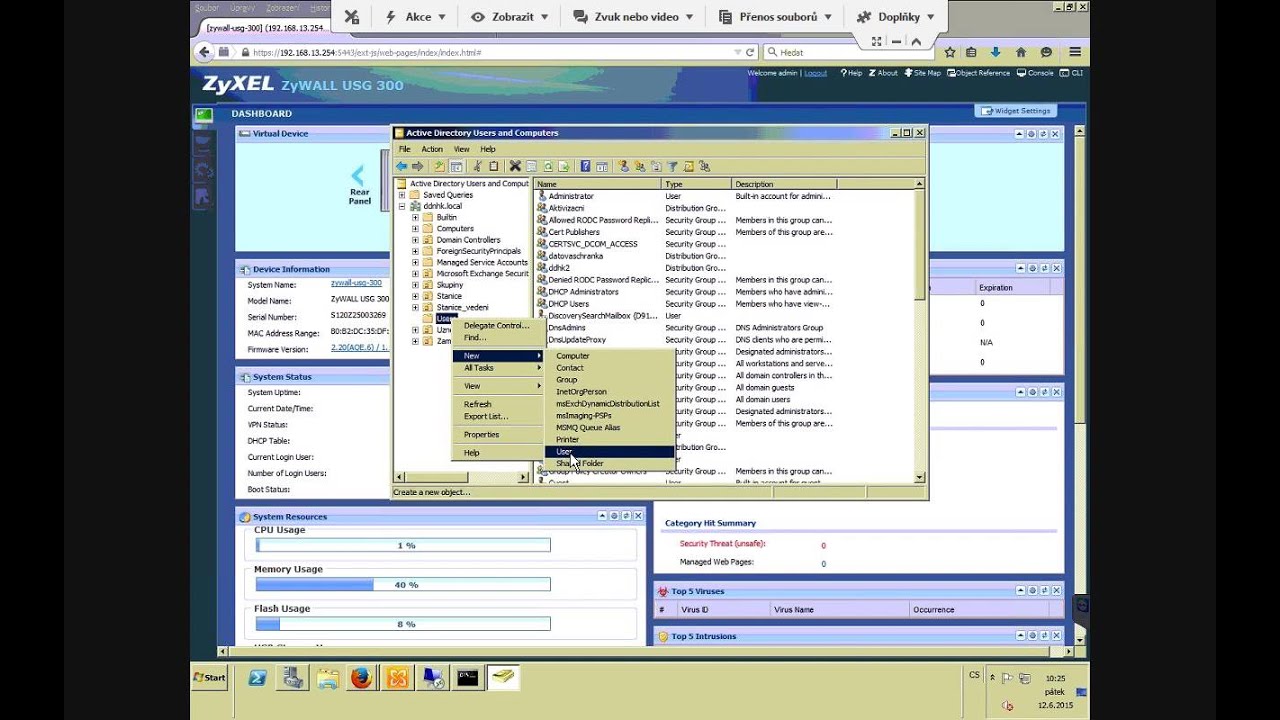The height and width of the screenshot is (720, 1280).
Task: Open the Action menu in AD window
Action: tap(432, 149)
